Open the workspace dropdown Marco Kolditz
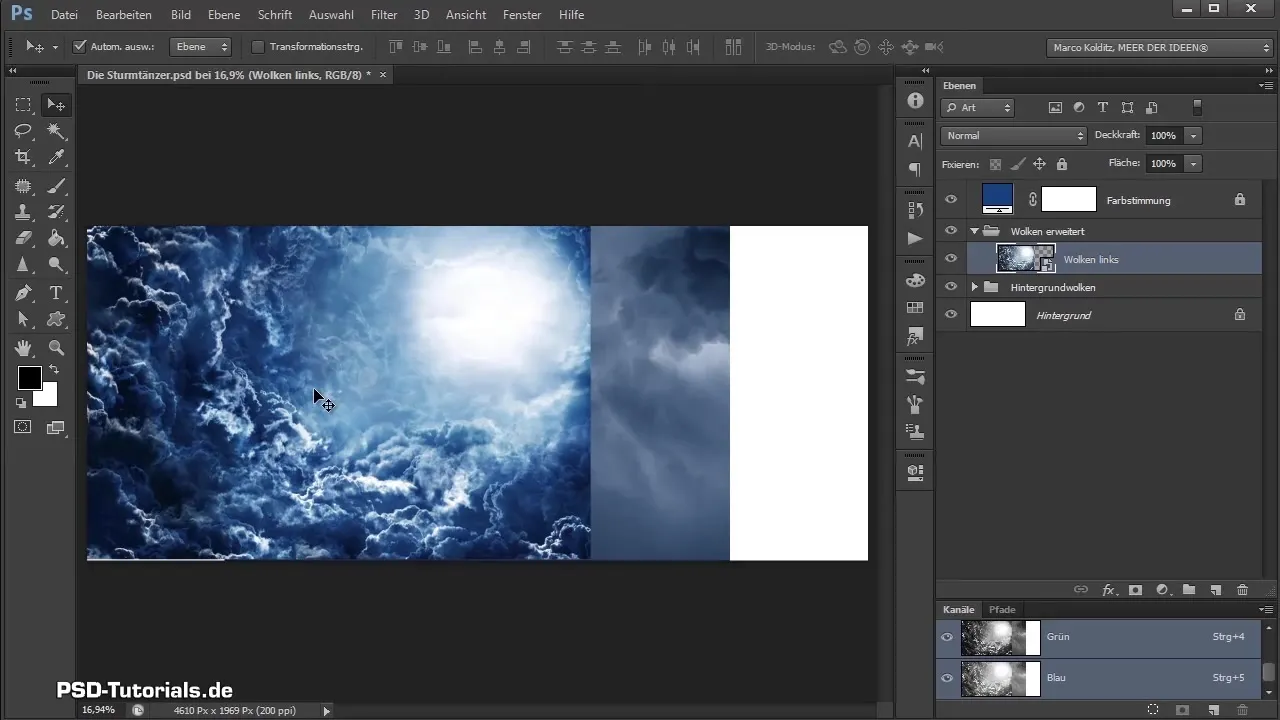The image size is (1280, 720). 1160,47
